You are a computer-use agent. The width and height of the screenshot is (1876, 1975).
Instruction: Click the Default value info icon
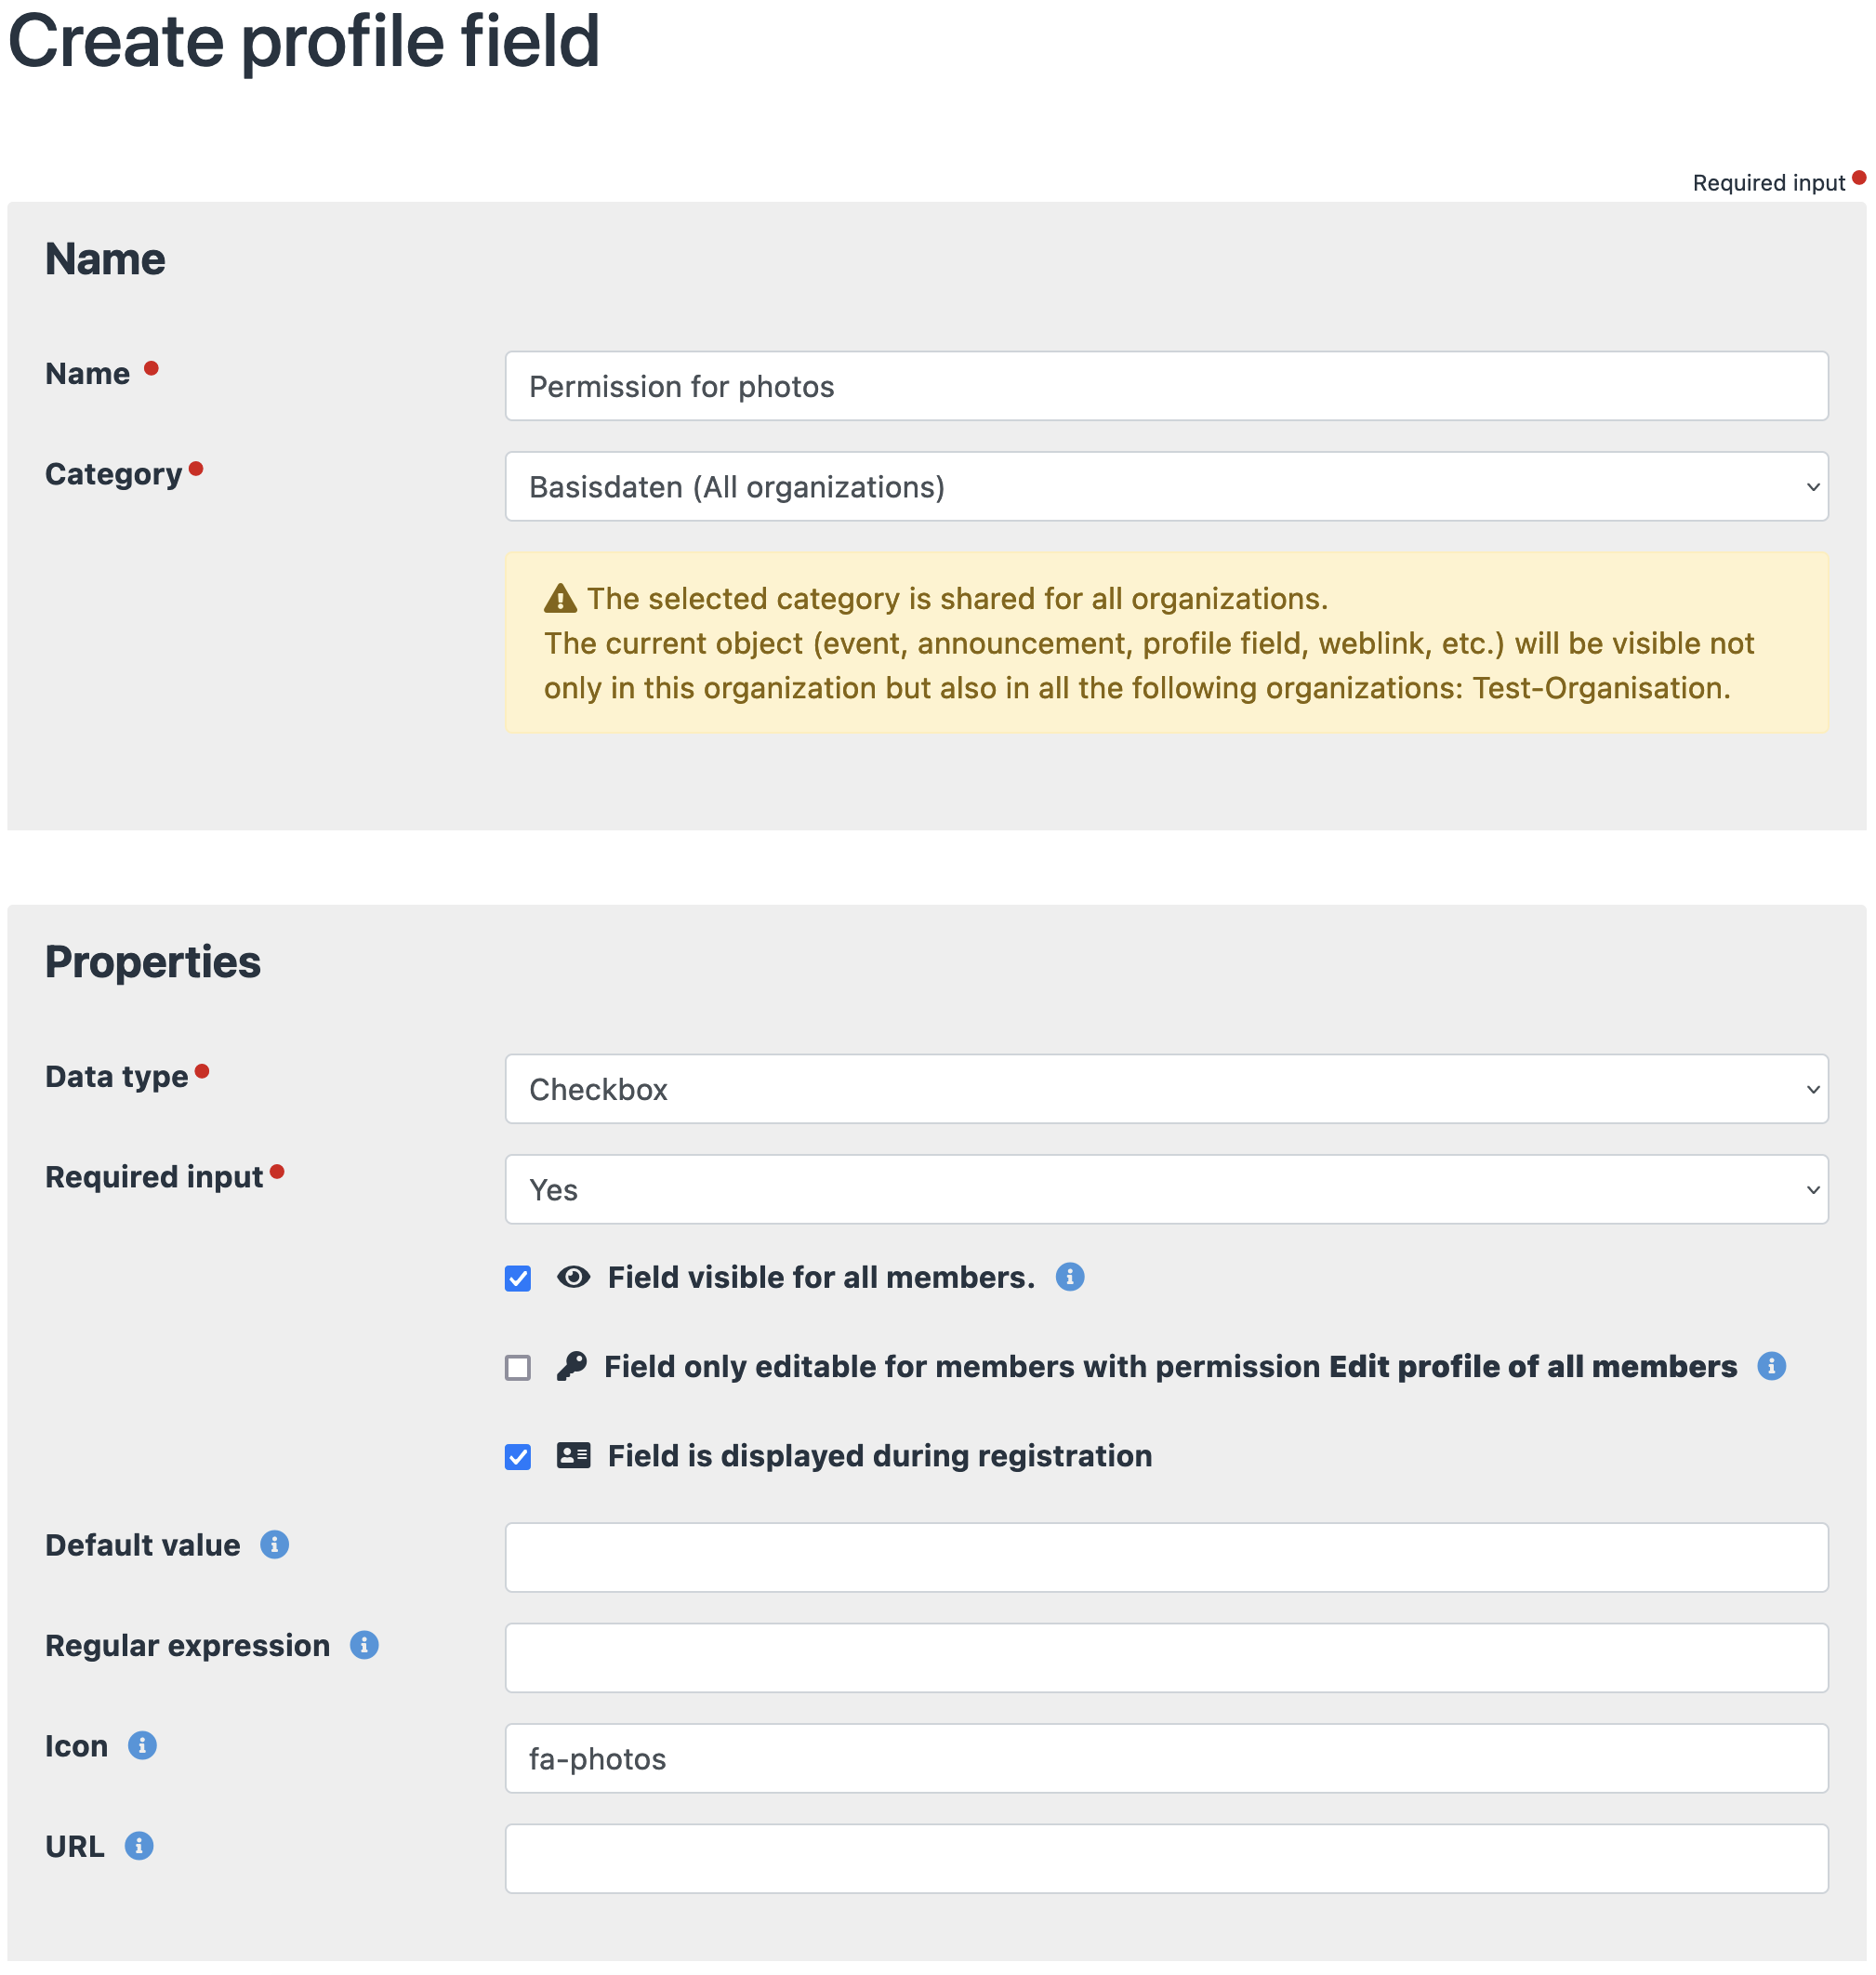pos(275,1544)
